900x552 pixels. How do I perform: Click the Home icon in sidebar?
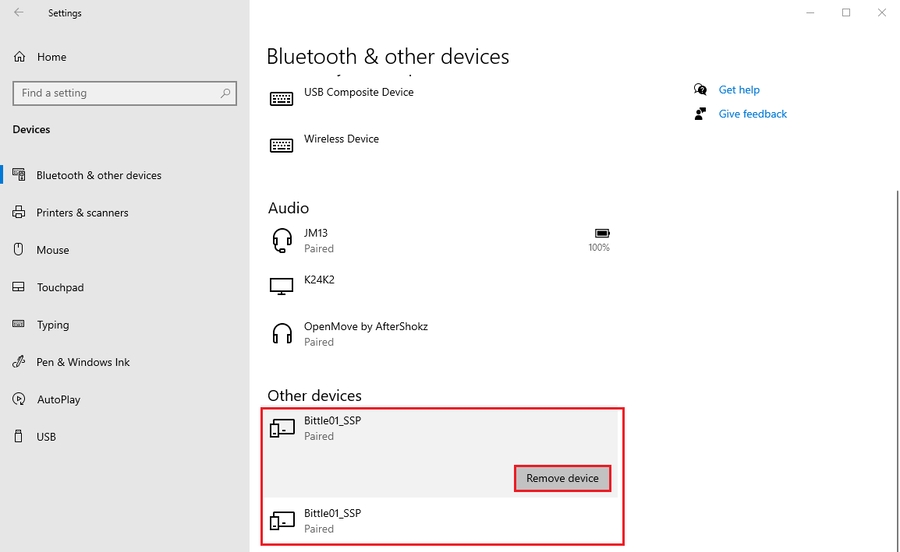click(19, 57)
